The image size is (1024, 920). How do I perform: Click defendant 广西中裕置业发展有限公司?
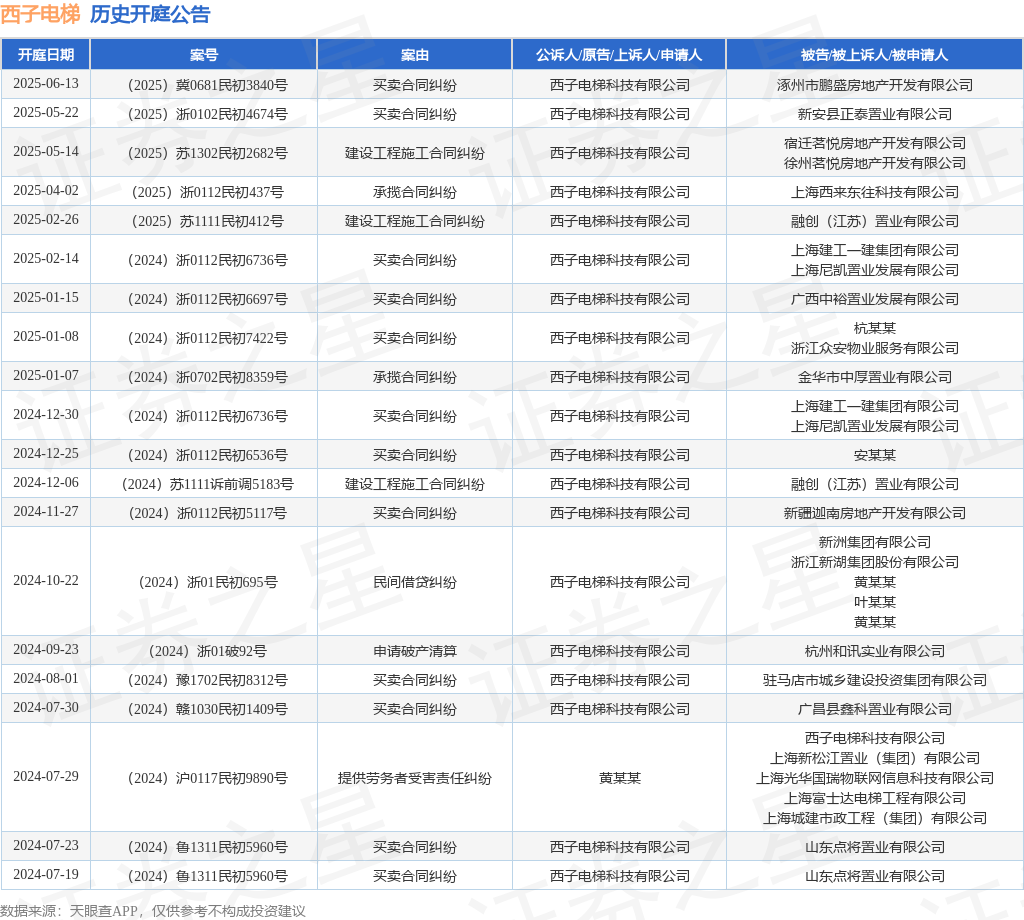874,299
